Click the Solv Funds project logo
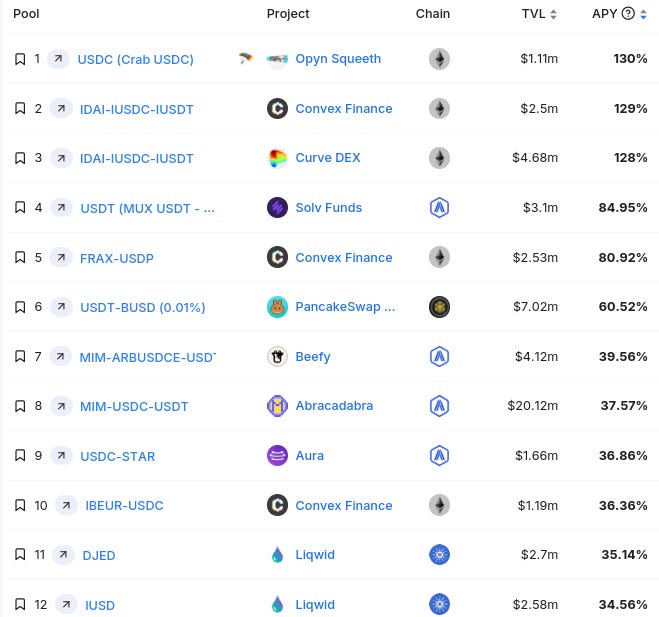Viewport: 659px width, 617px height. point(277,208)
